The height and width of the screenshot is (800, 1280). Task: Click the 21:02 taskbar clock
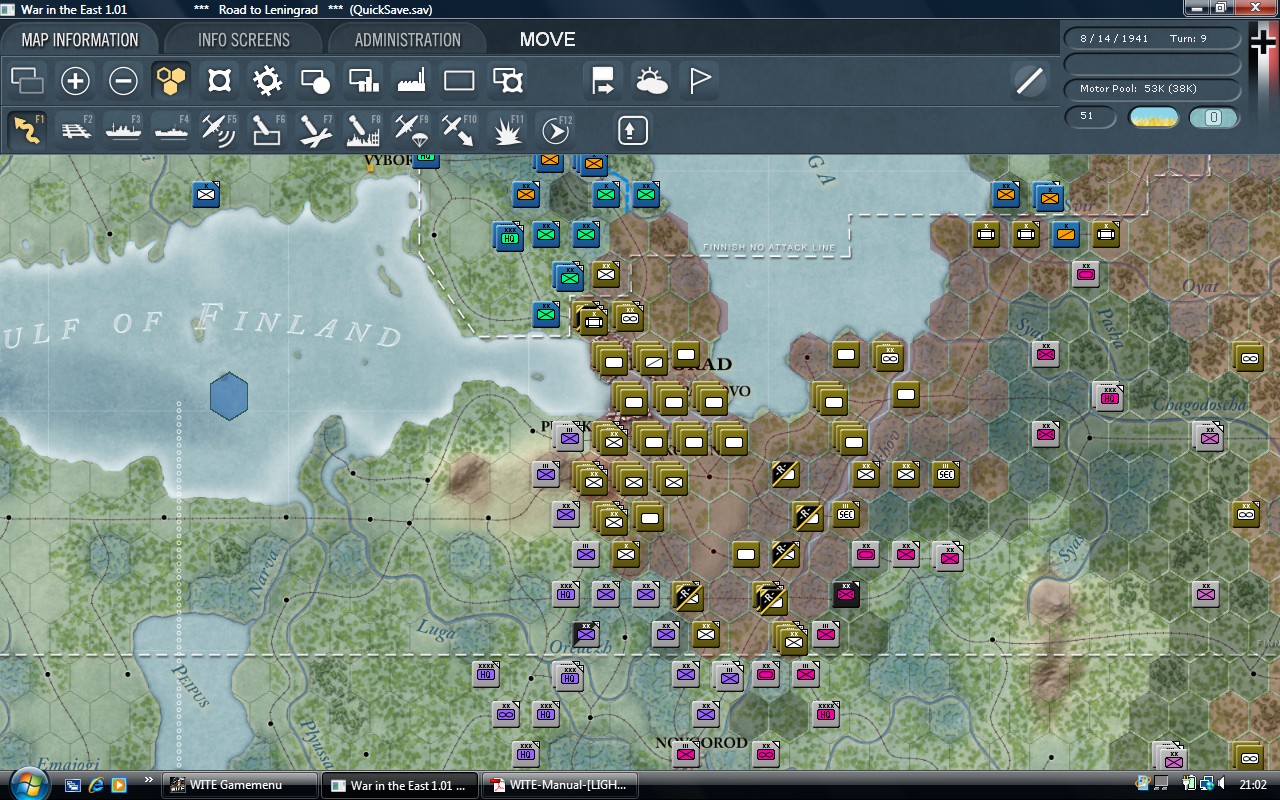(x=1252, y=785)
